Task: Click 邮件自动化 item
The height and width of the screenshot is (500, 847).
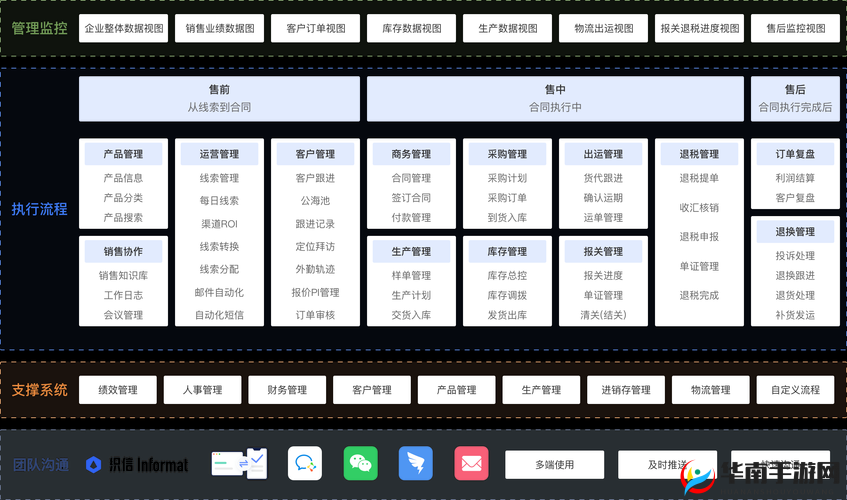Action: [219, 293]
